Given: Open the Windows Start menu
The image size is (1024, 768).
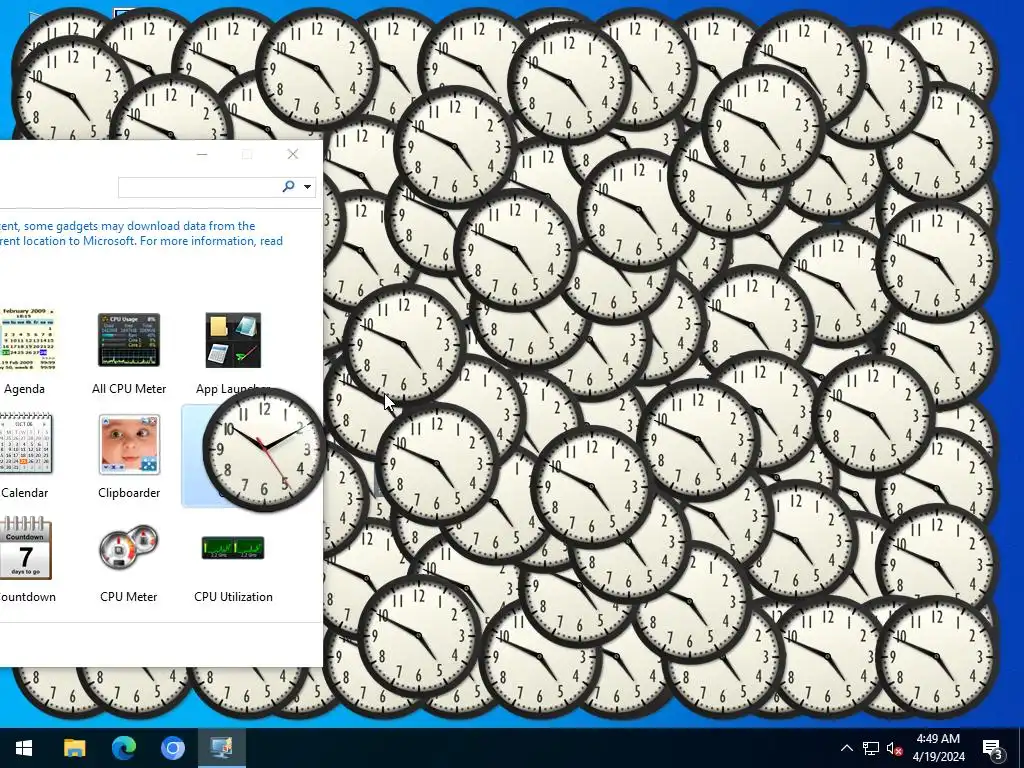Looking at the screenshot, I should 24,748.
